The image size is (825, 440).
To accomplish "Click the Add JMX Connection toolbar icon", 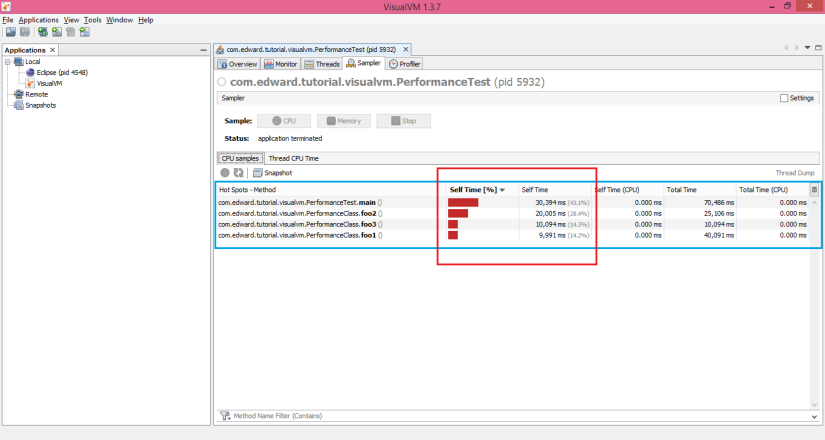I will click(x=56, y=32).
